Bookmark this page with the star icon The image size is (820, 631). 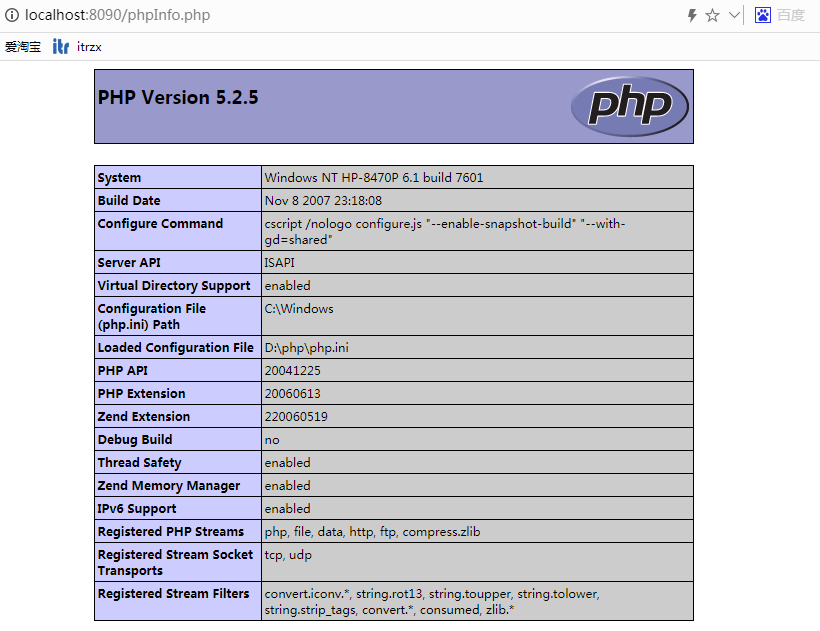(x=712, y=15)
